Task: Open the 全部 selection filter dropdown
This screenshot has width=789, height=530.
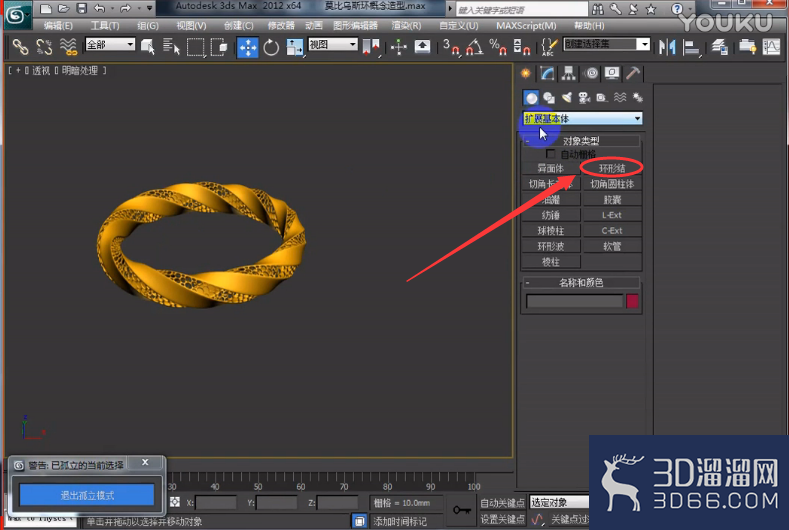Action: 110,45
